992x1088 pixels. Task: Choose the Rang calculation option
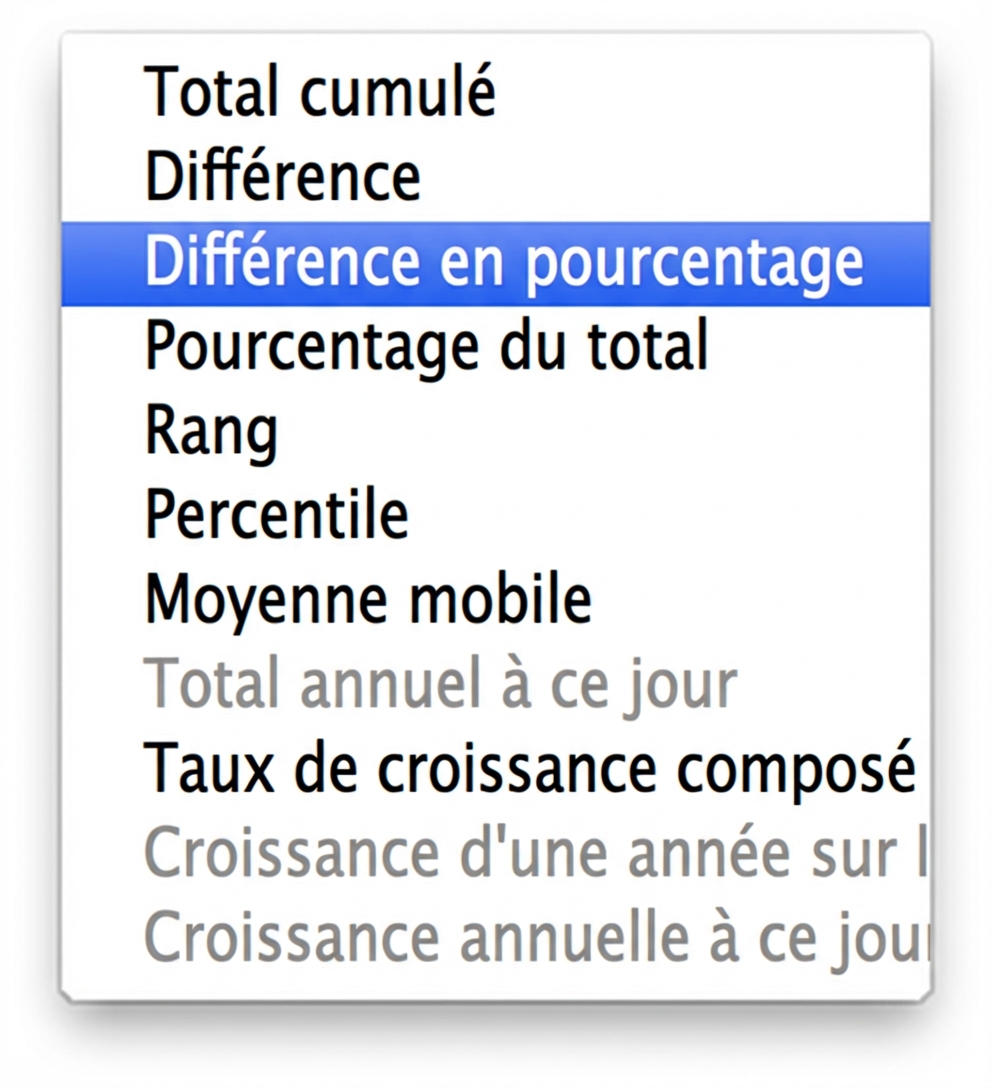pos(495,432)
